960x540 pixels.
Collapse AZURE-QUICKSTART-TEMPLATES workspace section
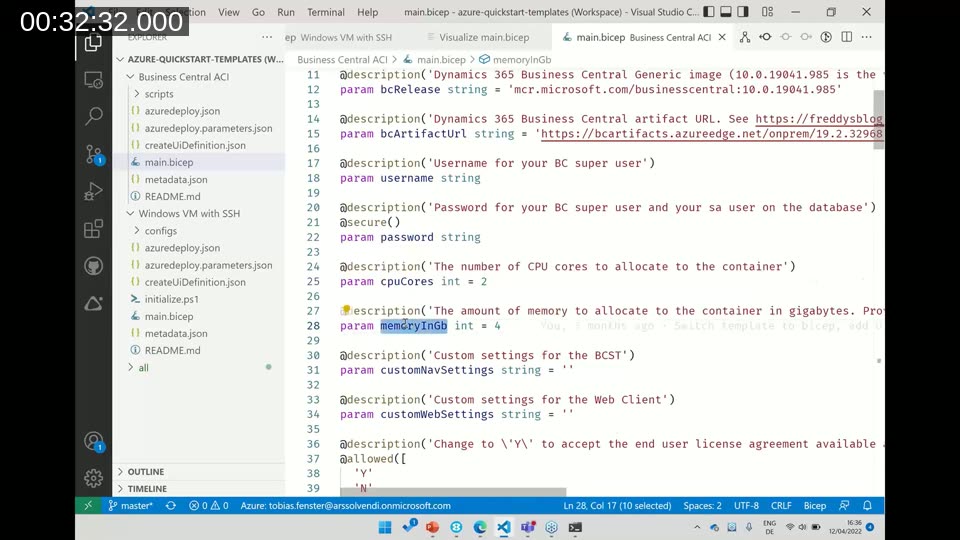[200, 59]
